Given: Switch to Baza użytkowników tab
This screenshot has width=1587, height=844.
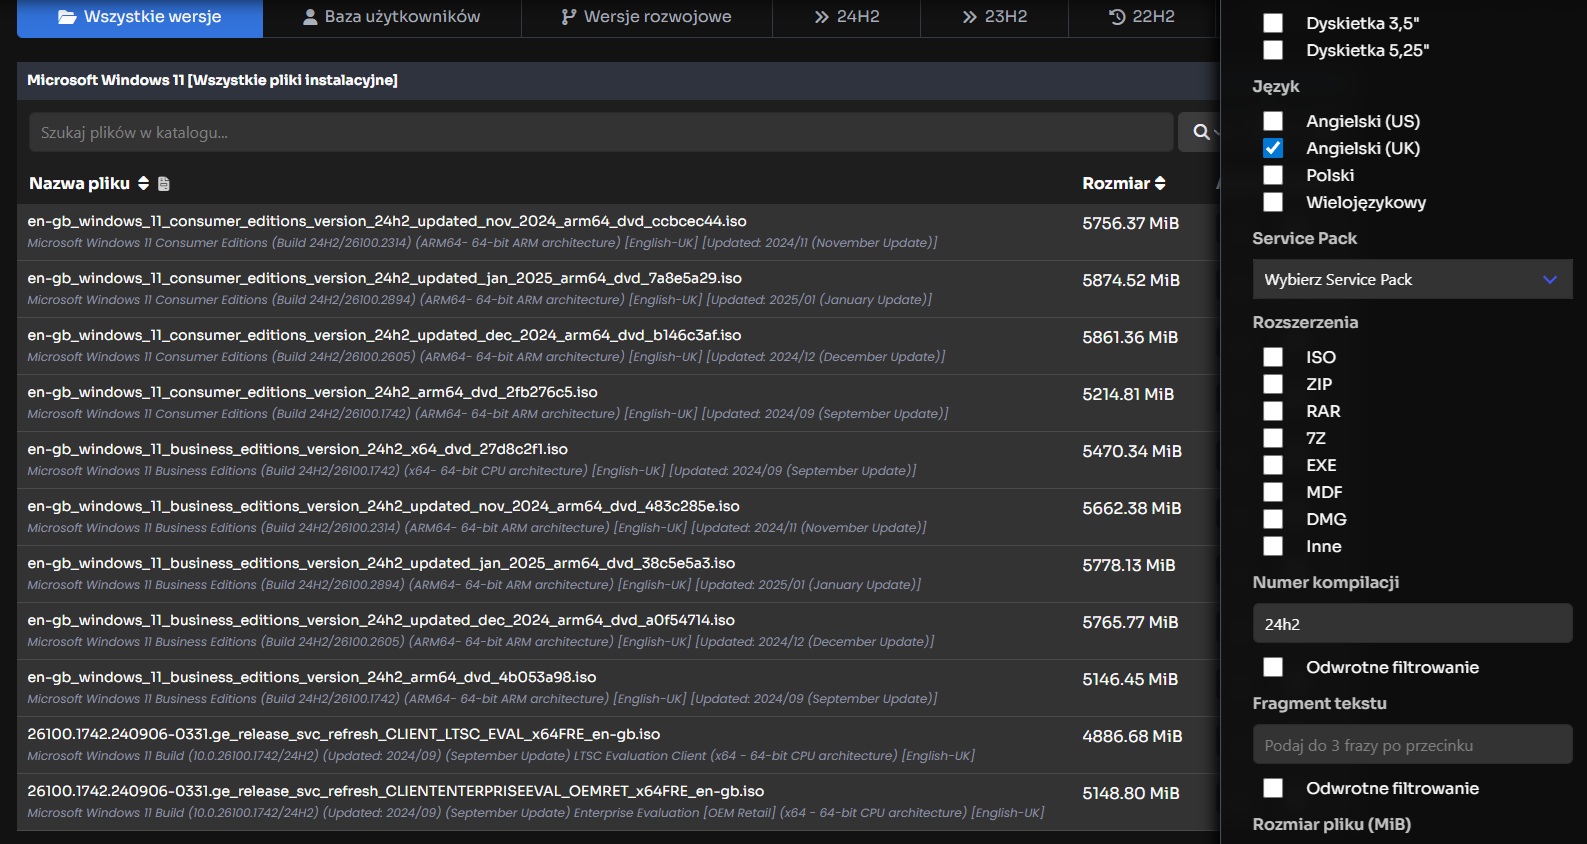Looking at the screenshot, I should (x=391, y=17).
